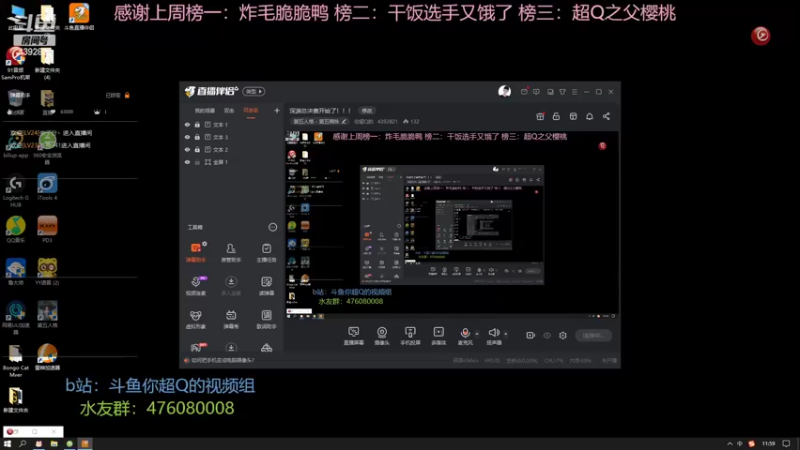The width and height of the screenshot is (800, 450).
Task: Open the hamburger menu in title bar
Action: point(574,92)
